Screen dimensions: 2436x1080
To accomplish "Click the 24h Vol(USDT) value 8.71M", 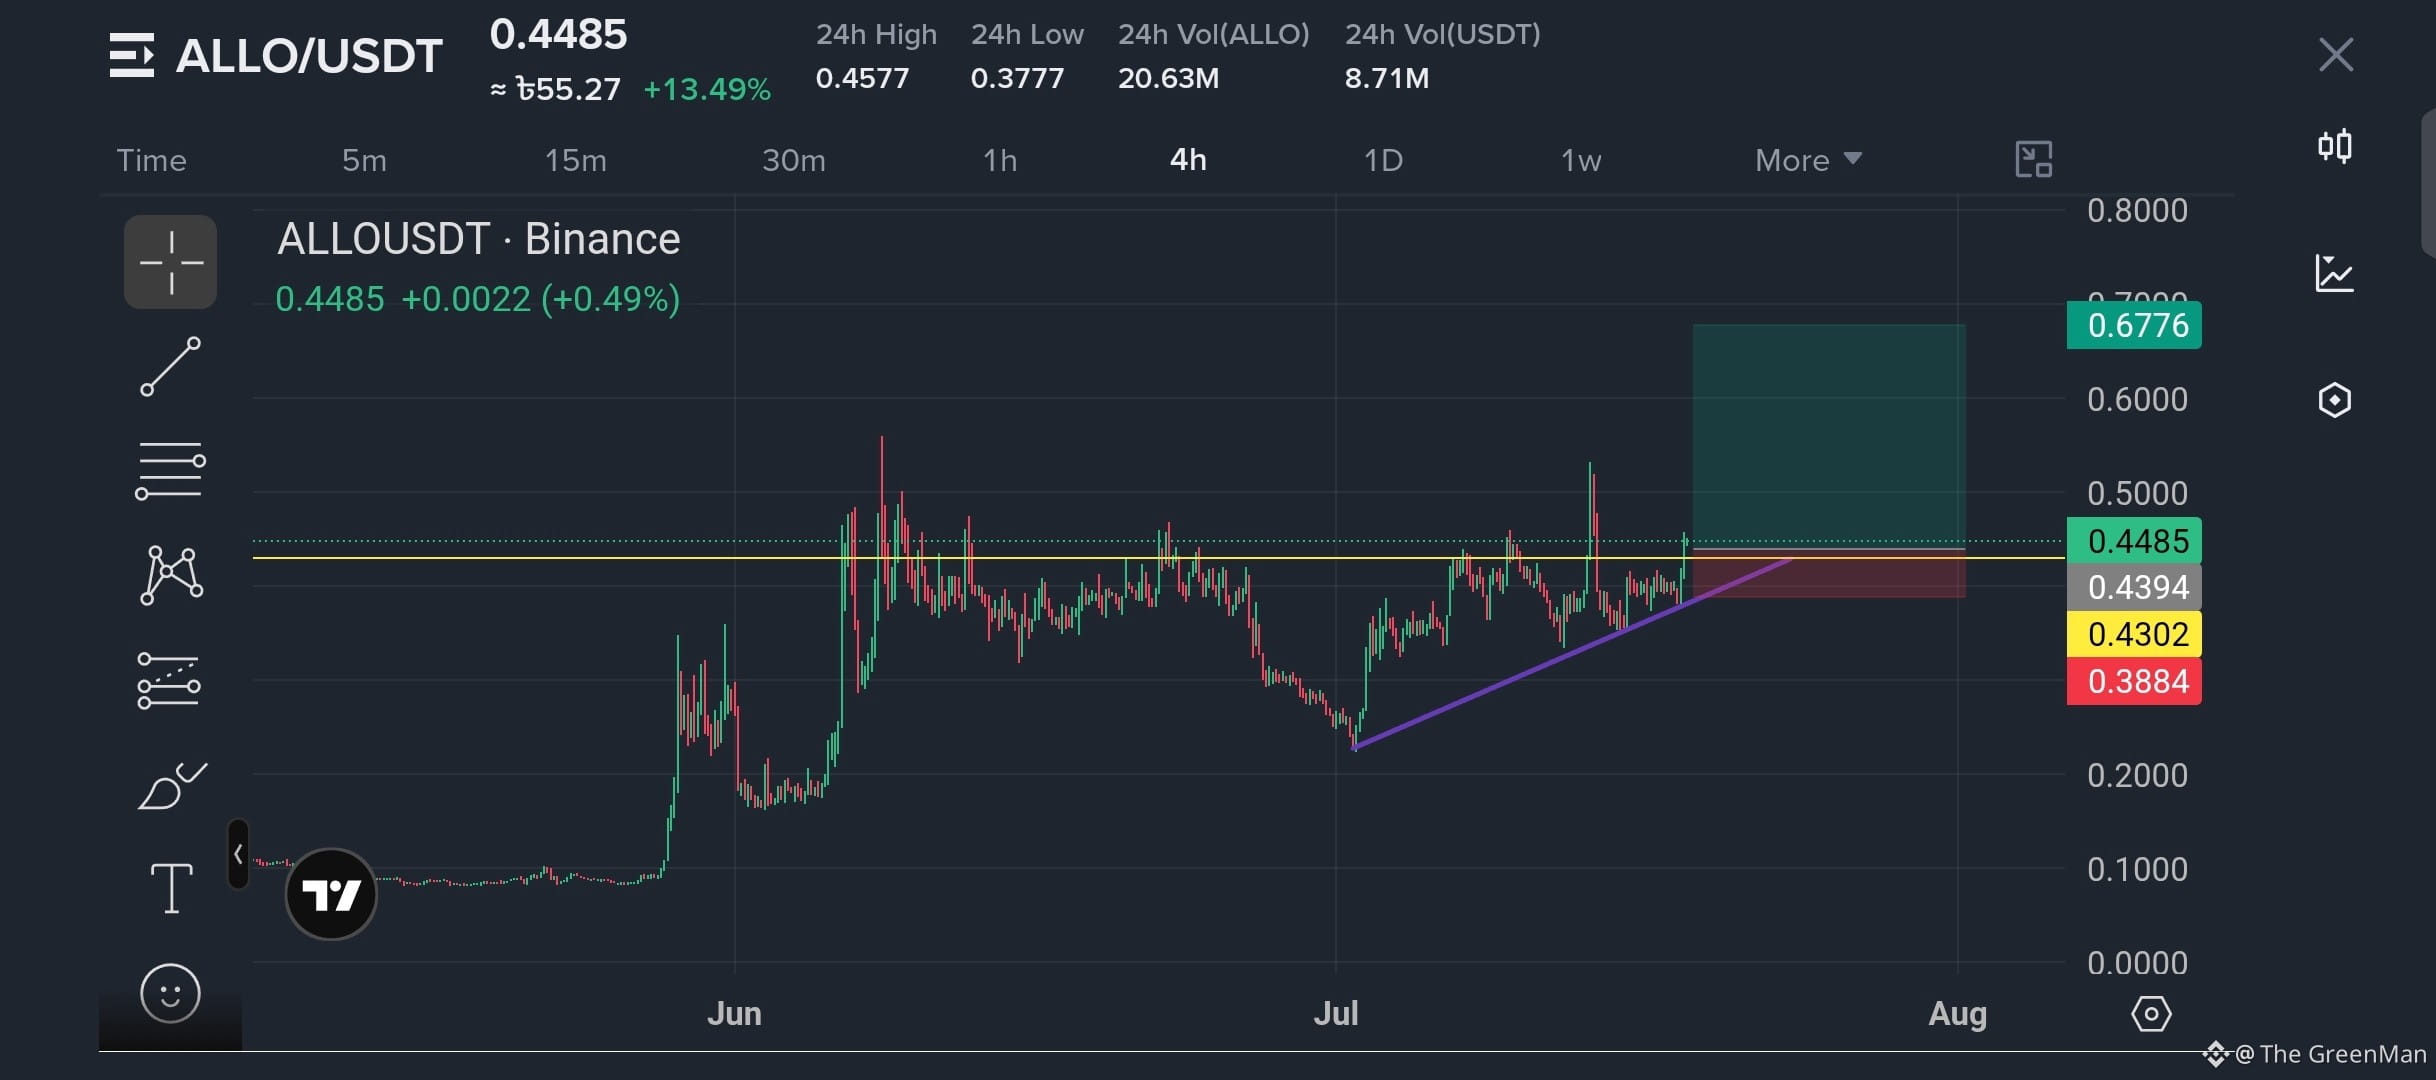I will [1386, 78].
